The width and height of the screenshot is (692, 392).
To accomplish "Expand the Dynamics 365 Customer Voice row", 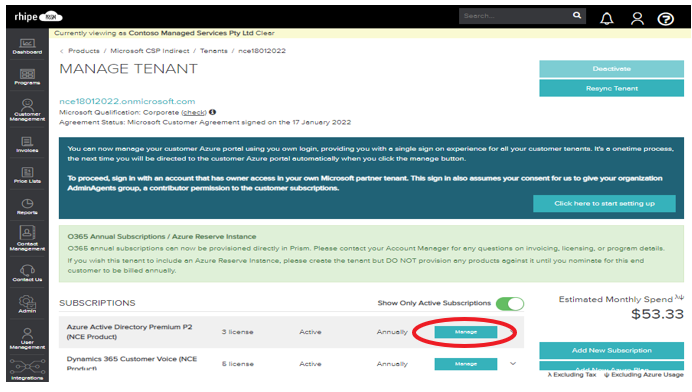I will 513,364.
